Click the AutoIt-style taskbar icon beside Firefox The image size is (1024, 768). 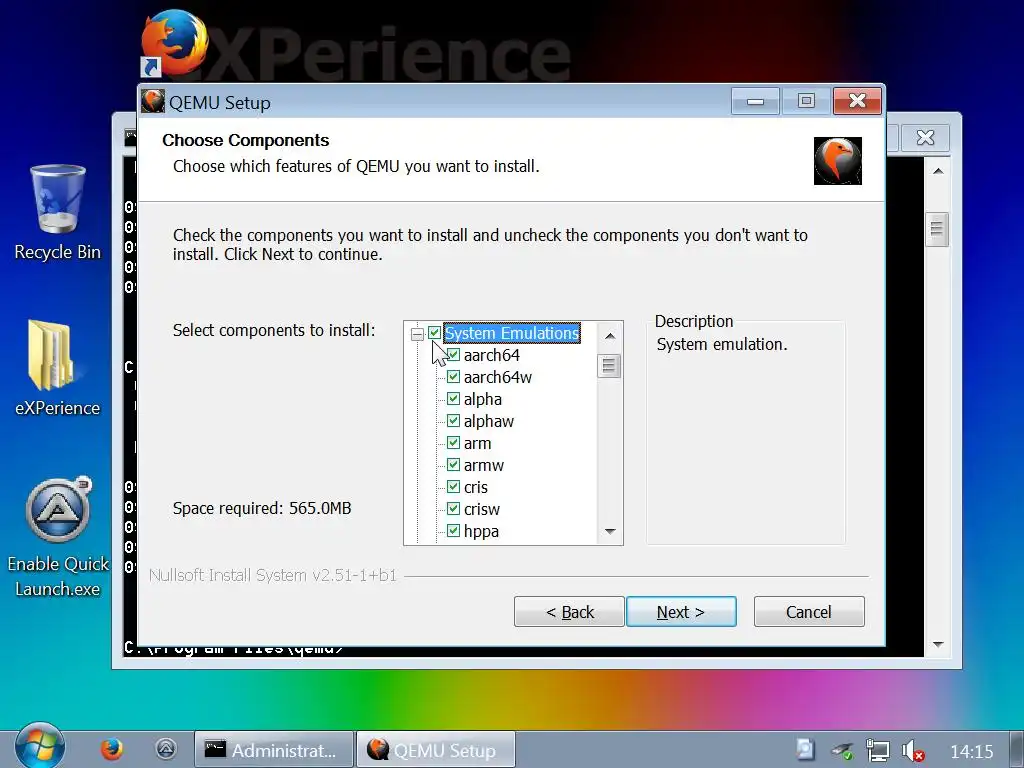coord(166,749)
